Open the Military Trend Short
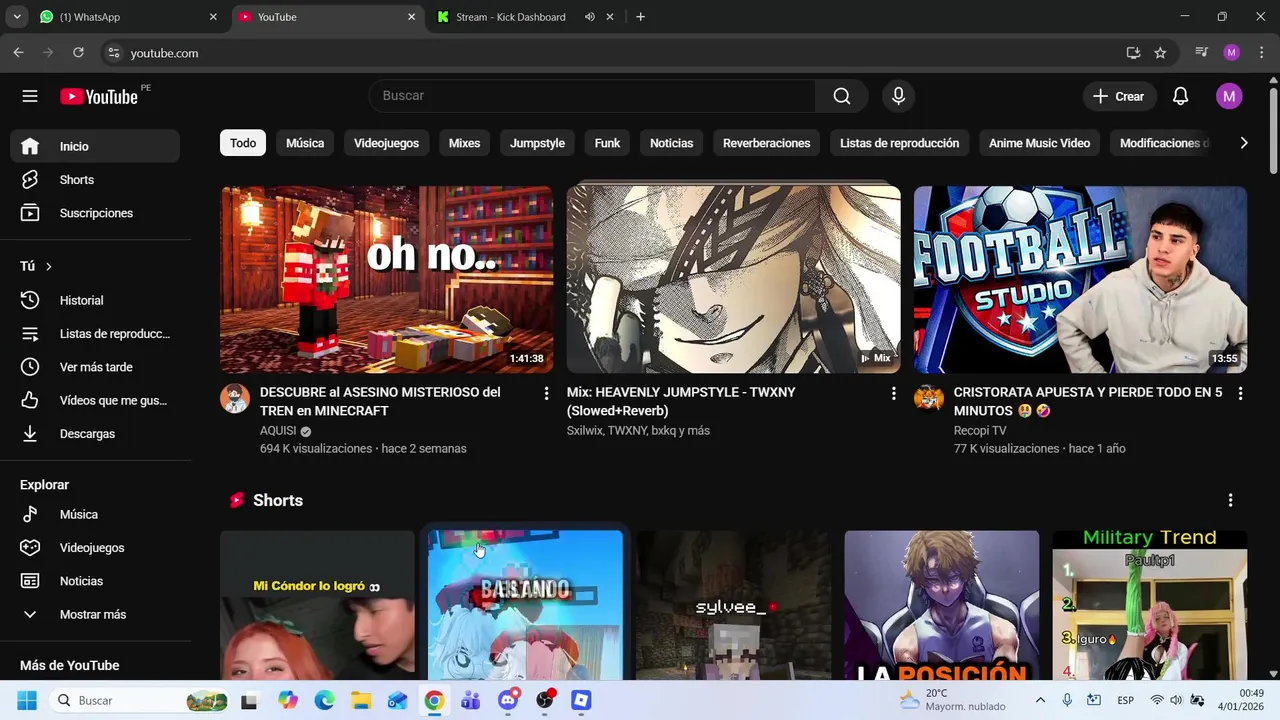 pos(1150,605)
